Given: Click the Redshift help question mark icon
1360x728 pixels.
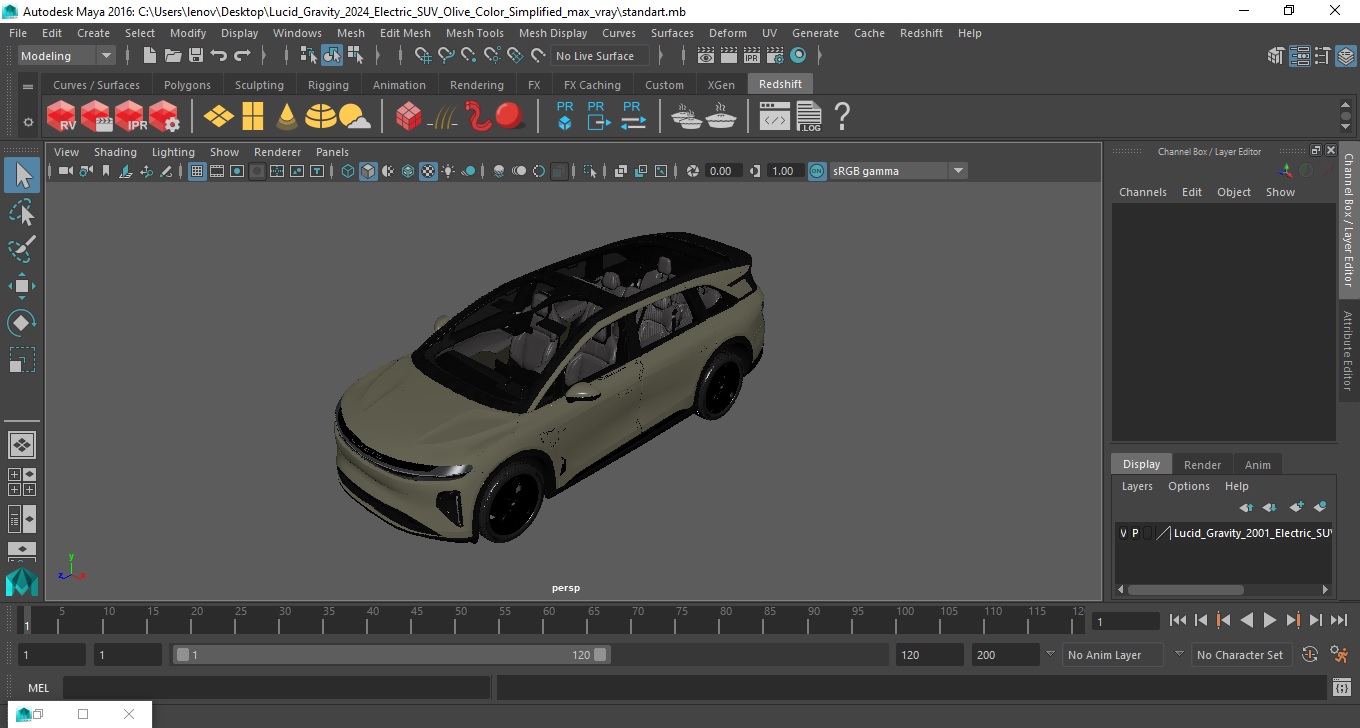Looking at the screenshot, I should [x=842, y=117].
